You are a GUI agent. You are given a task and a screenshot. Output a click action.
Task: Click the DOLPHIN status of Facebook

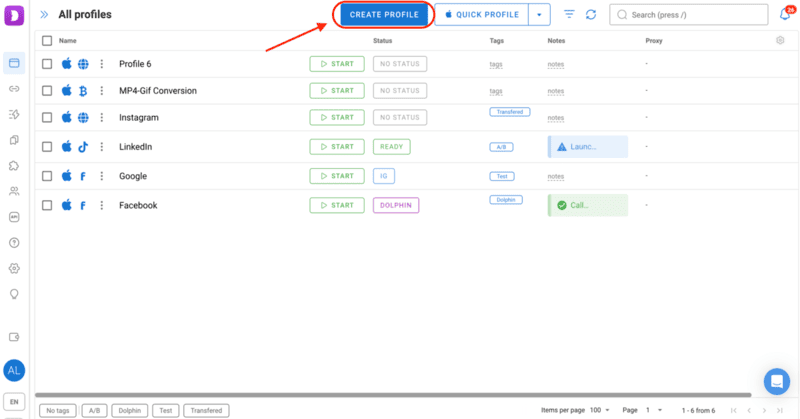pos(396,205)
